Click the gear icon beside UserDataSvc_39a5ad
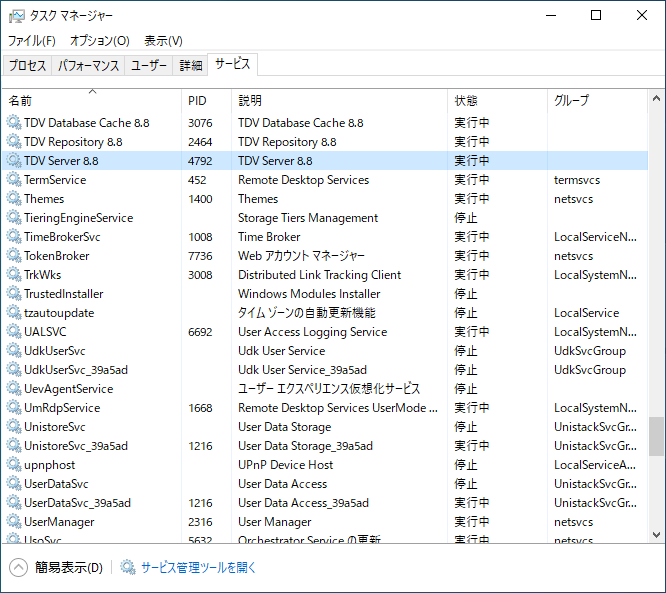 [x=14, y=503]
